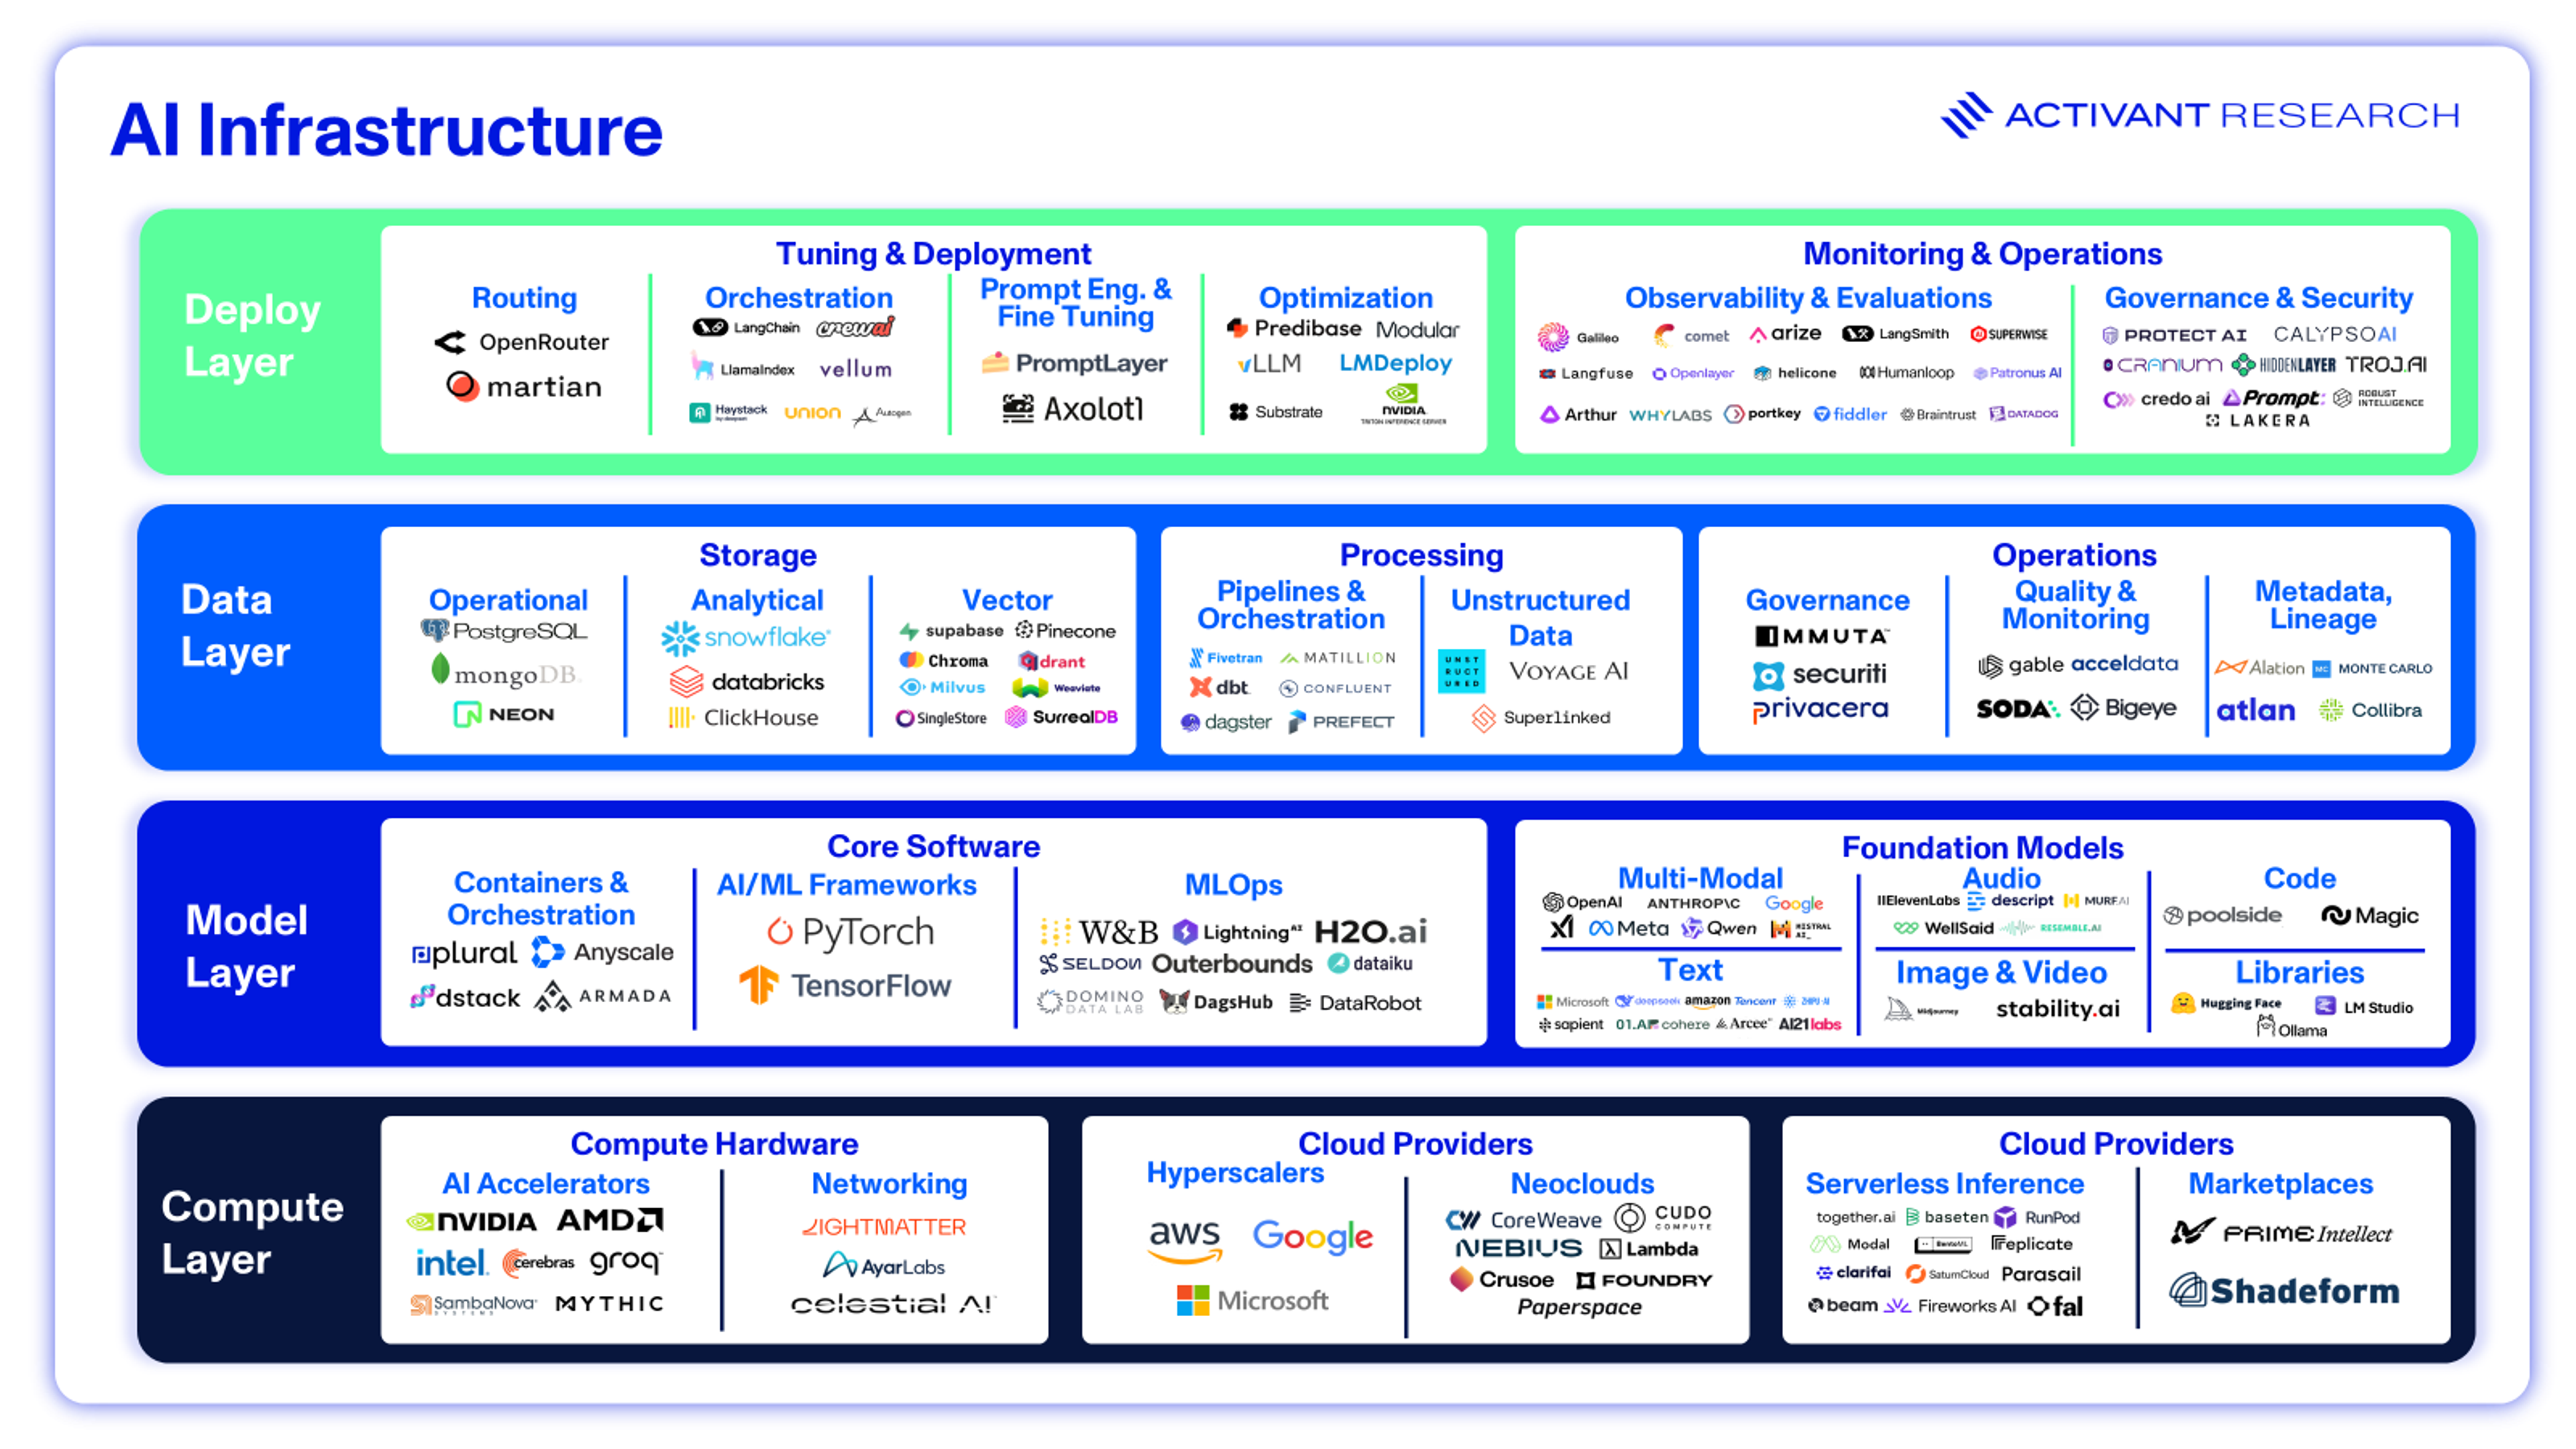
Task: Click the Deploy Layer label
Action: coord(252,336)
